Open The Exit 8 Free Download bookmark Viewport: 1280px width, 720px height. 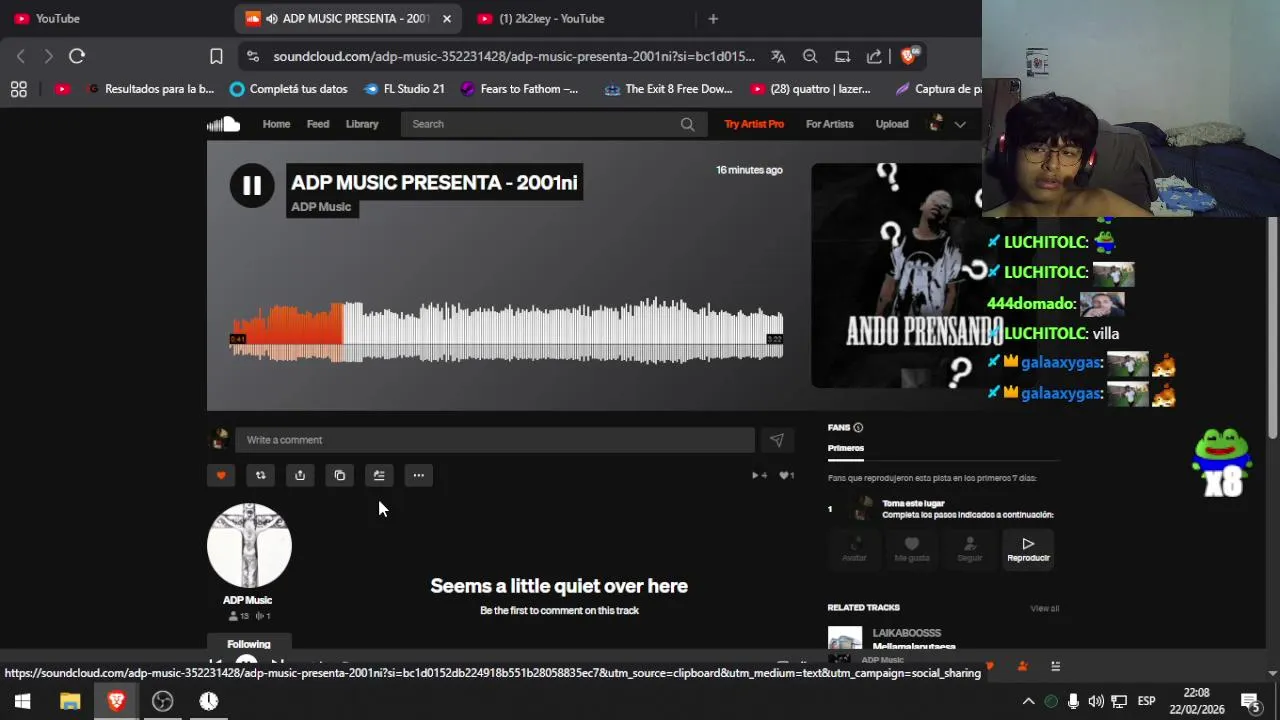click(x=668, y=89)
